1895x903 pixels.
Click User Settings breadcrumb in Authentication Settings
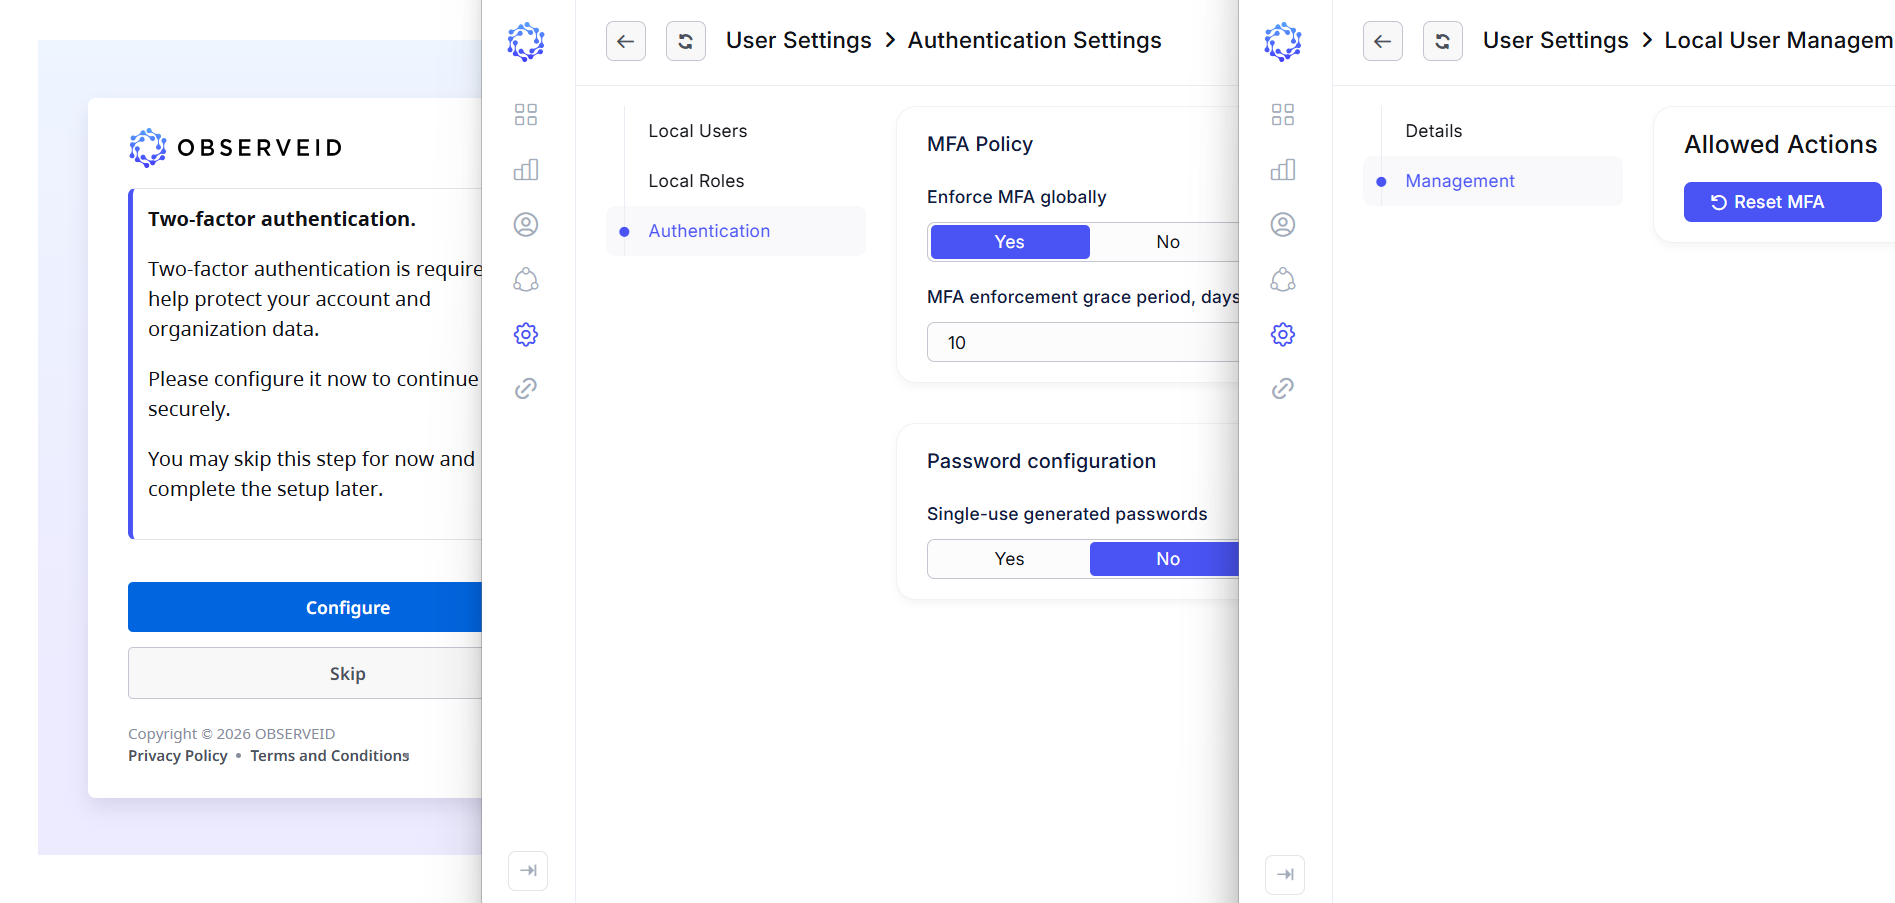pyautogui.click(x=799, y=40)
